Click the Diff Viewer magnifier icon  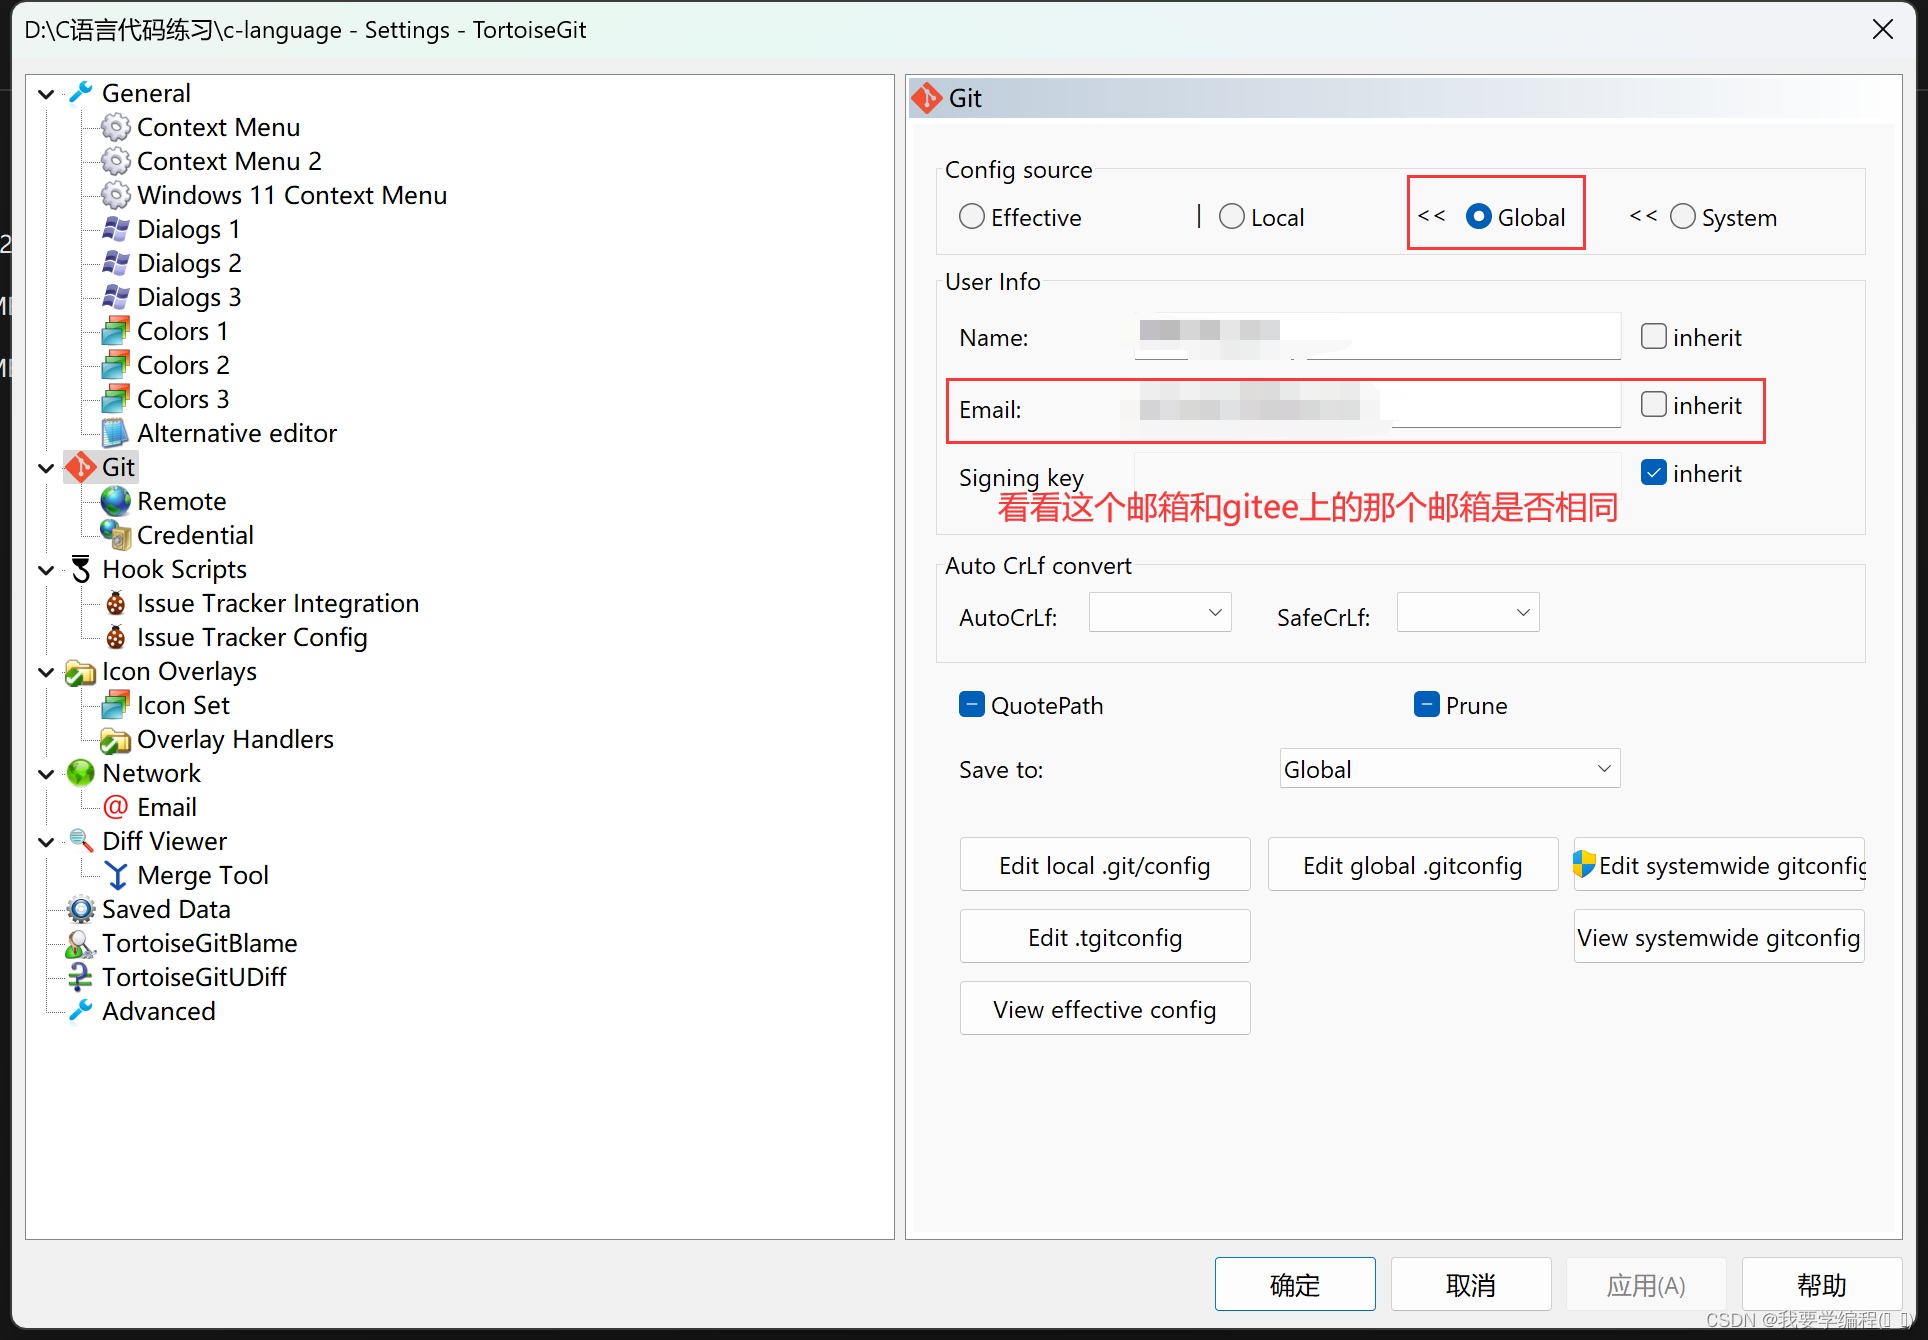click(81, 841)
